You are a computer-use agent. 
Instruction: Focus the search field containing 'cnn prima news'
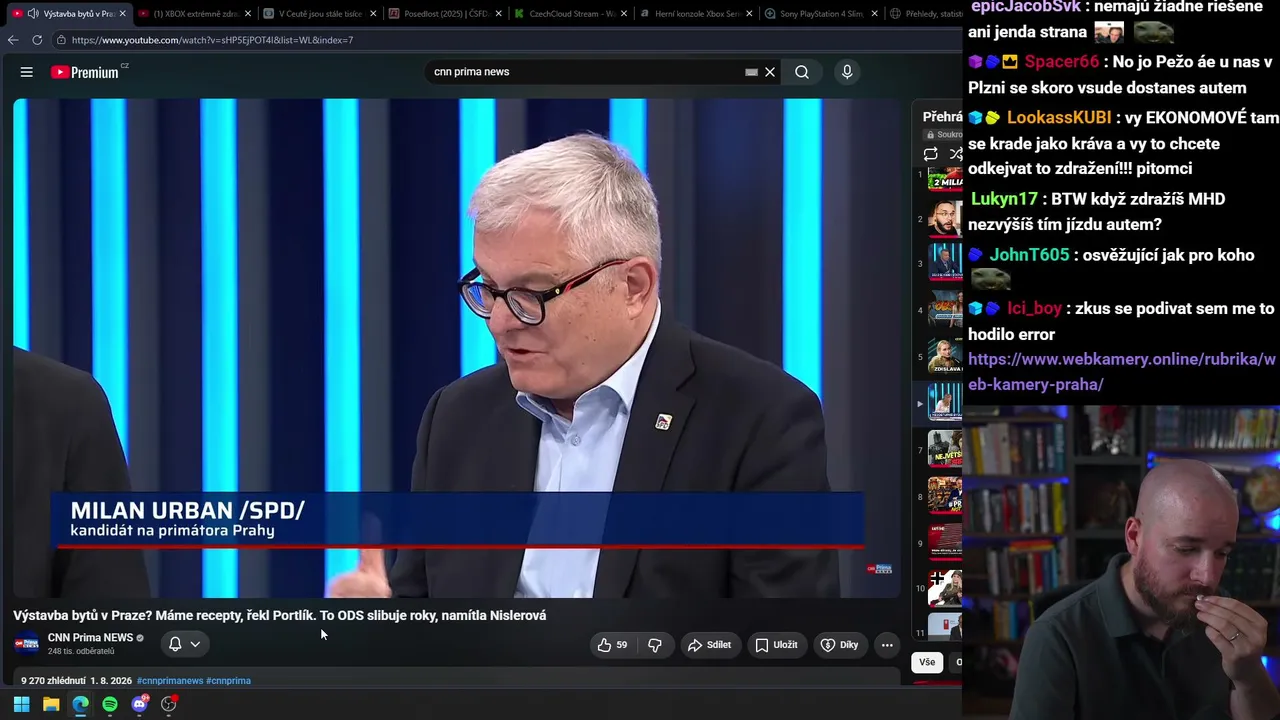[585, 72]
